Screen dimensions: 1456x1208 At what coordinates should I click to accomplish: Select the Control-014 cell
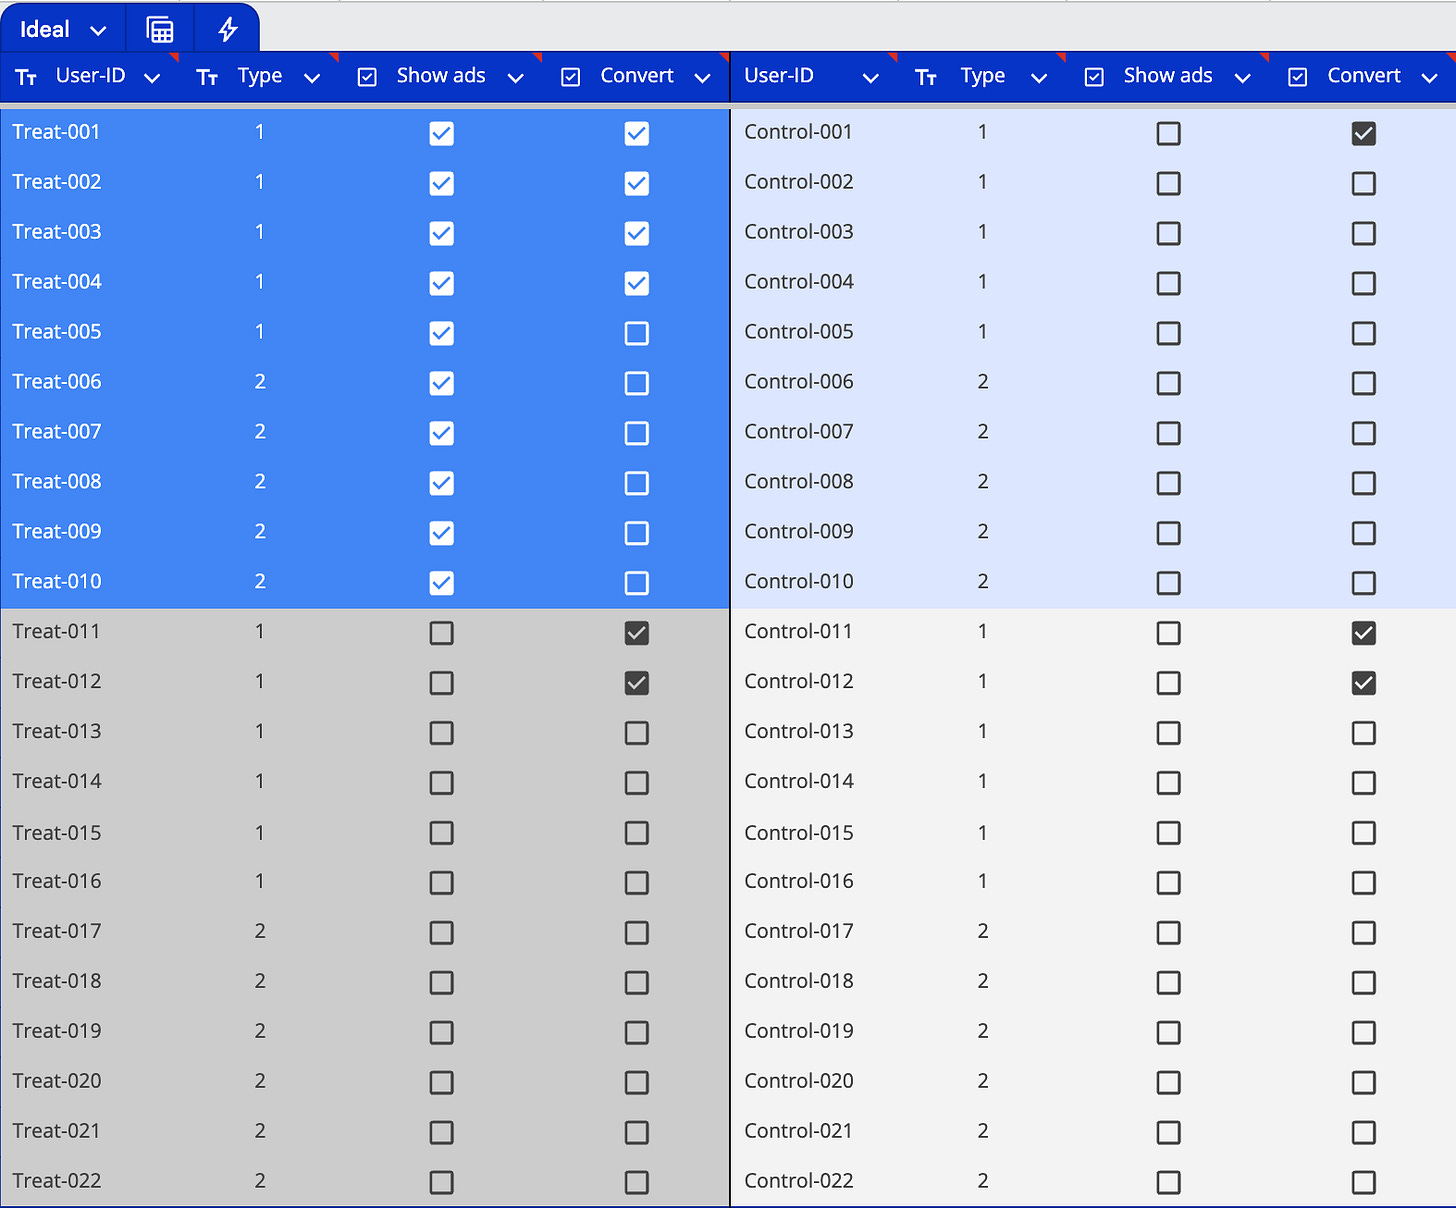[x=799, y=782]
